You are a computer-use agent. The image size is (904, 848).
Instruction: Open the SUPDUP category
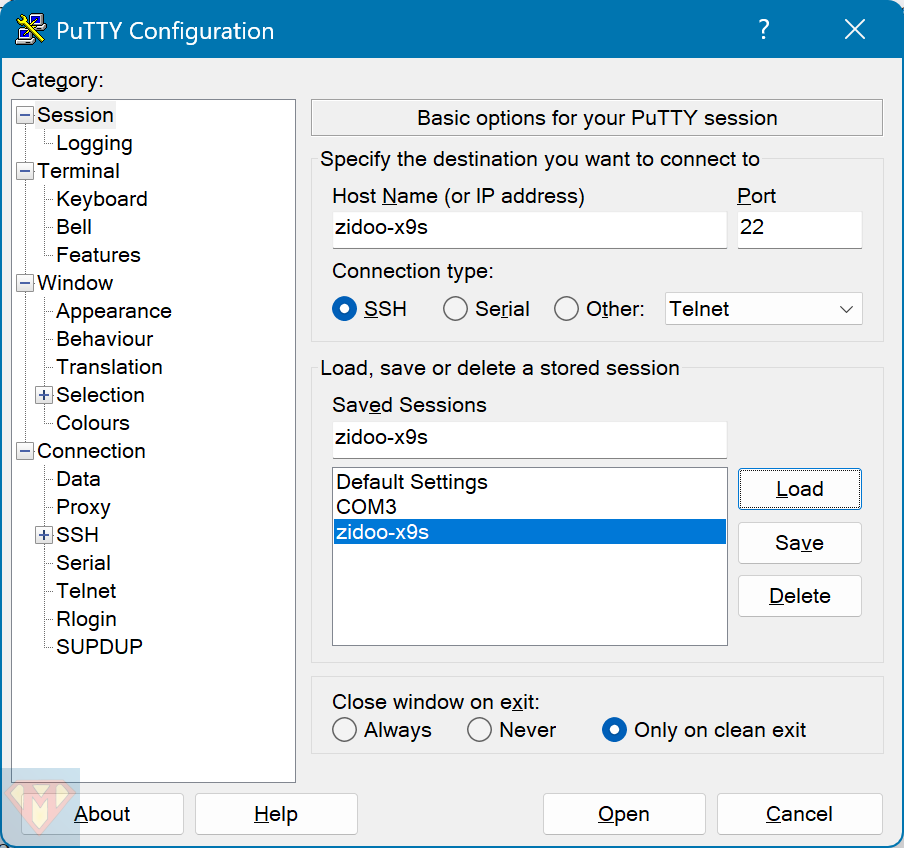(99, 647)
